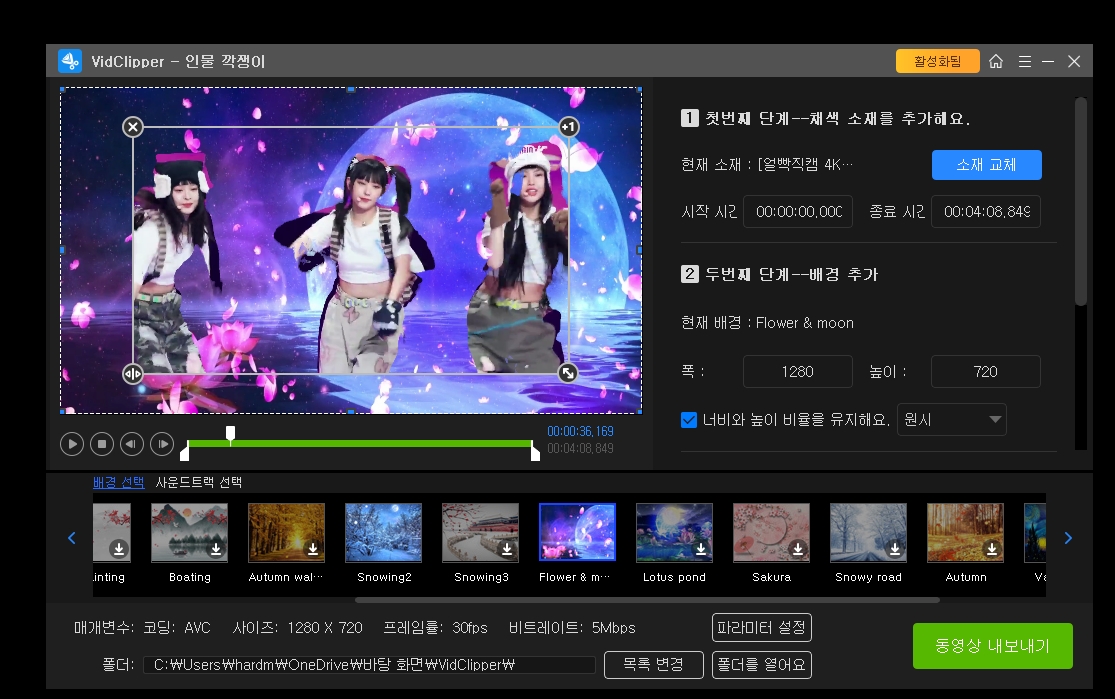Click the left trim handle of timeline
The width and height of the screenshot is (1115, 699).
click(x=185, y=452)
